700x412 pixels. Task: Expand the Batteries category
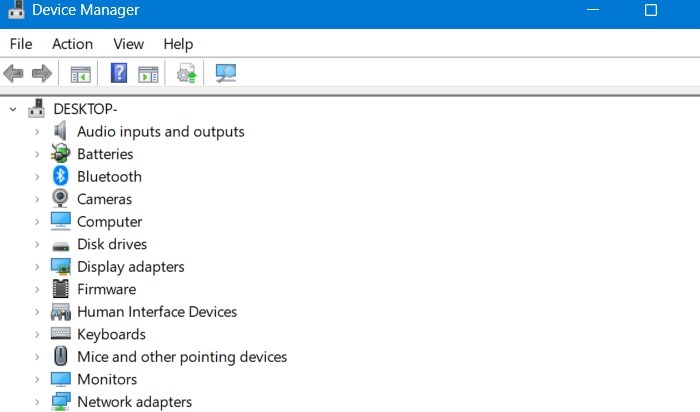(37, 154)
